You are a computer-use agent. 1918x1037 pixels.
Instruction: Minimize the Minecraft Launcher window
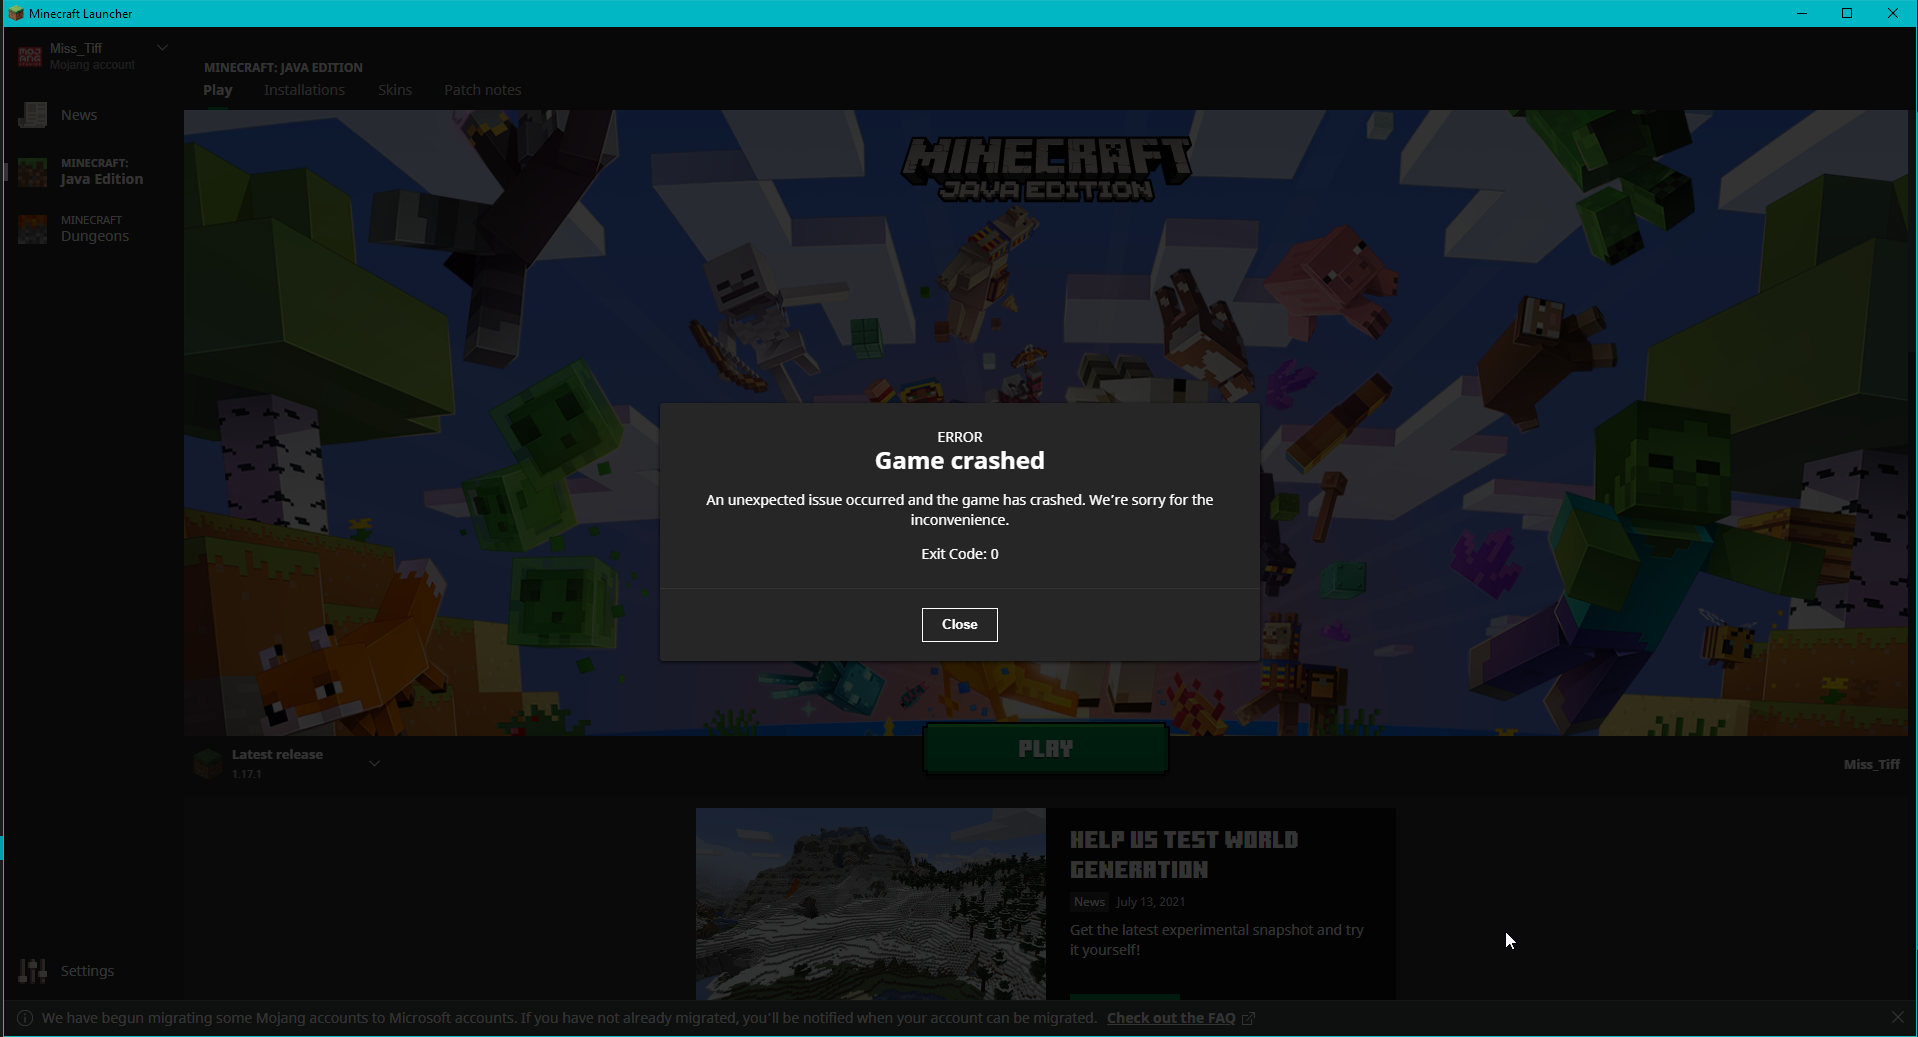click(1802, 13)
